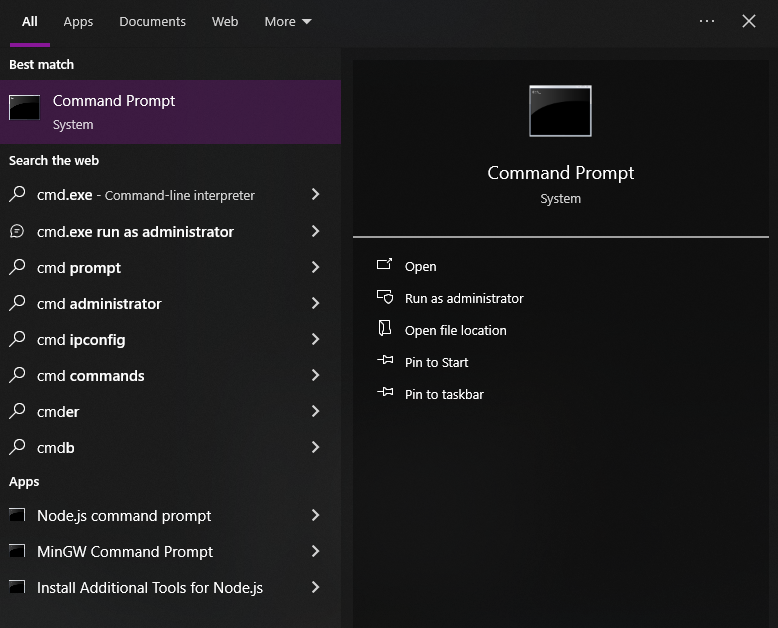Click the search icon beside cmd commands
Screen dimensions: 778x628
17,375
